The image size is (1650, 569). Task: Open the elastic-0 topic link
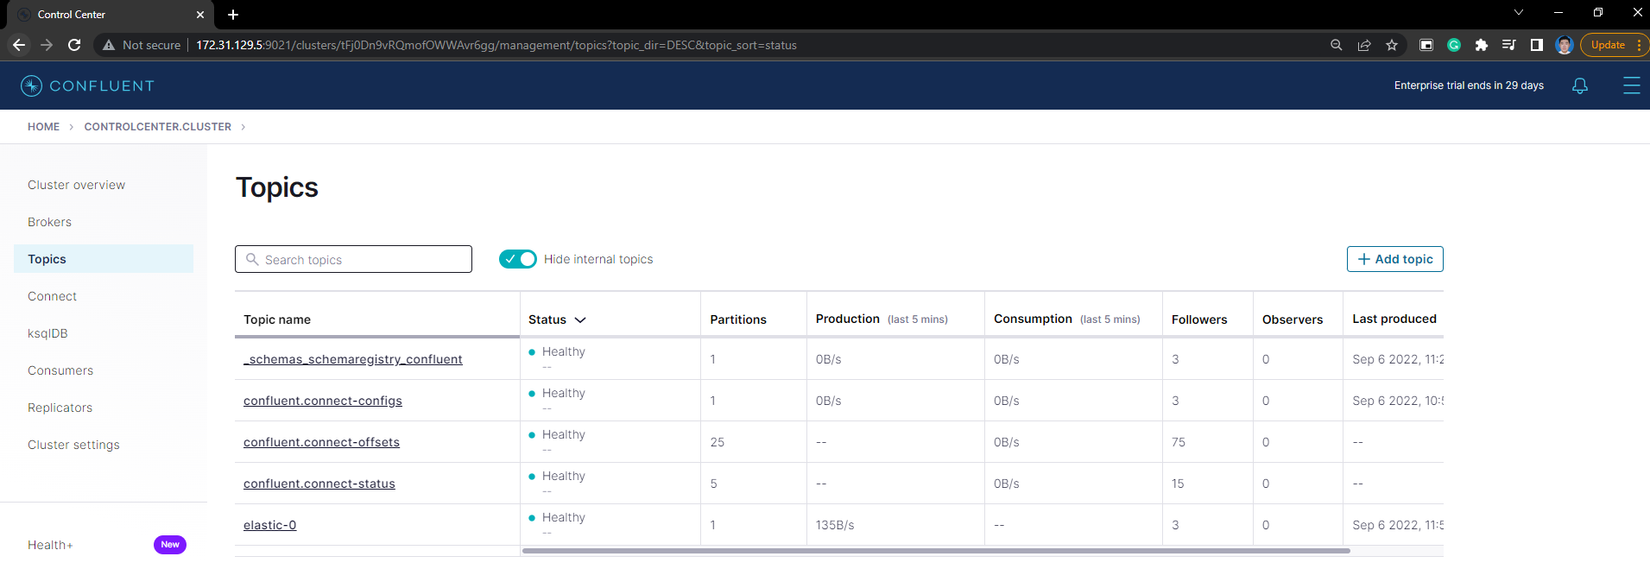click(270, 525)
